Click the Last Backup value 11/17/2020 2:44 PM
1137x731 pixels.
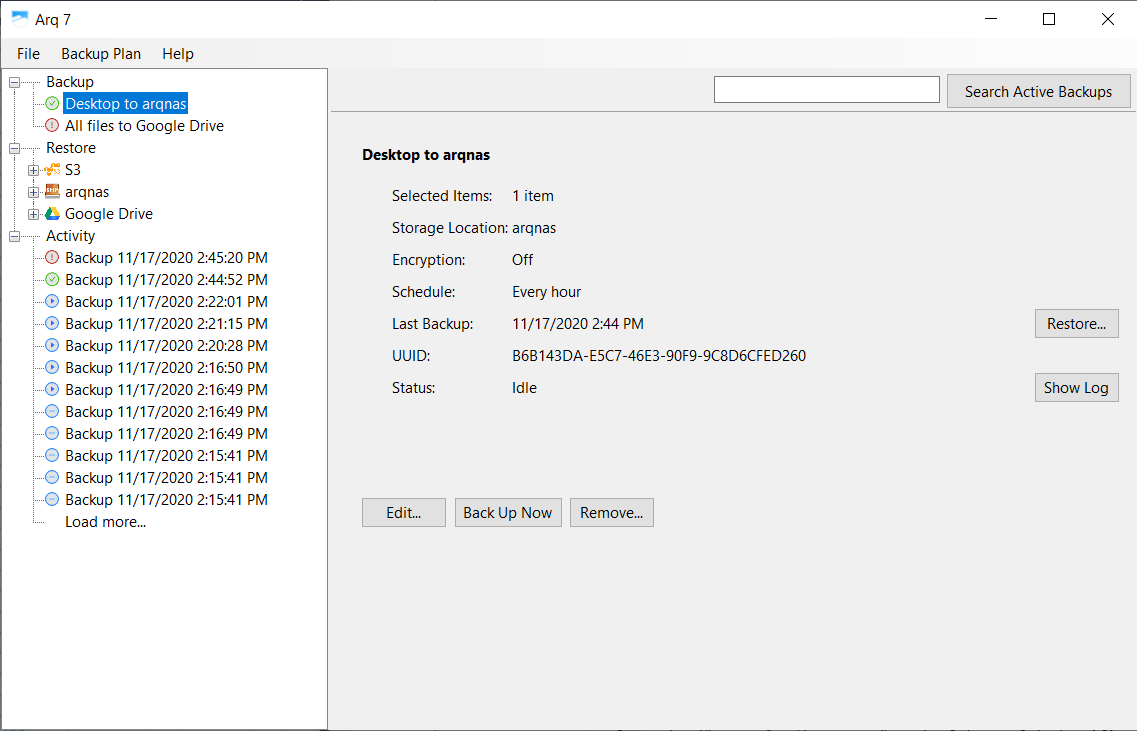click(x=577, y=323)
